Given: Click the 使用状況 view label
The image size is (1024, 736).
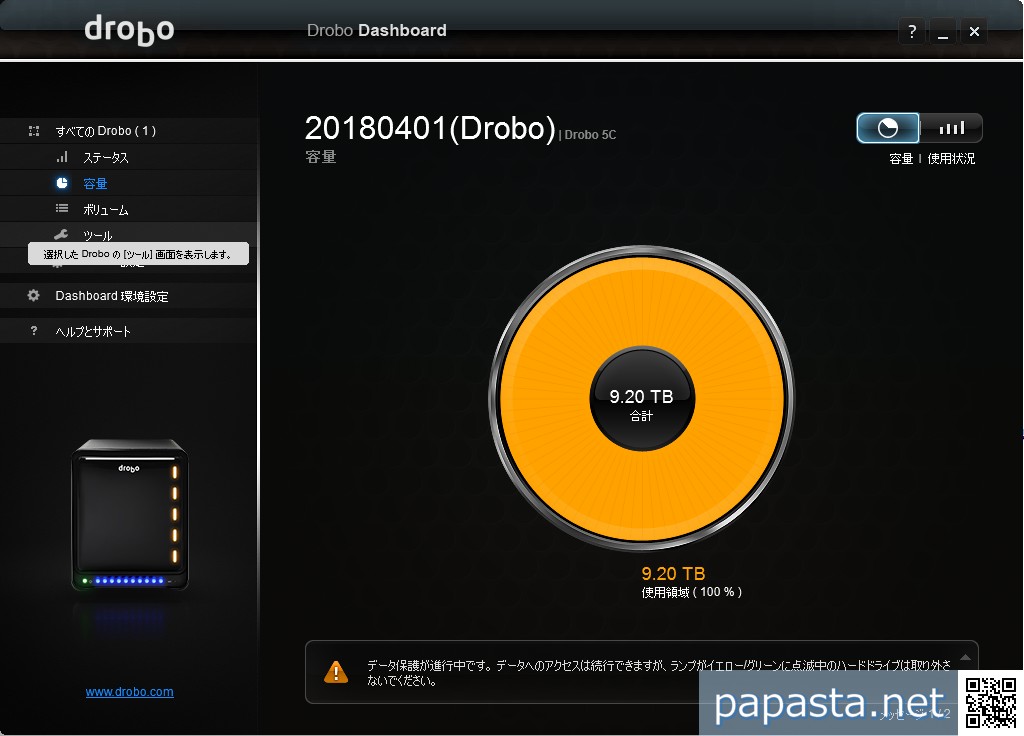Looking at the screenshot, I should tap(951, 159).
